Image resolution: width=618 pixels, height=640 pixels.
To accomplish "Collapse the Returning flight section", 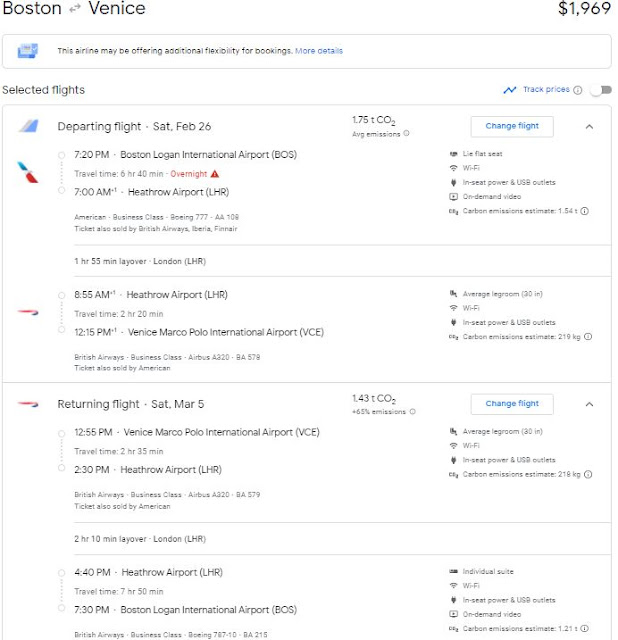I will [589, 404].
